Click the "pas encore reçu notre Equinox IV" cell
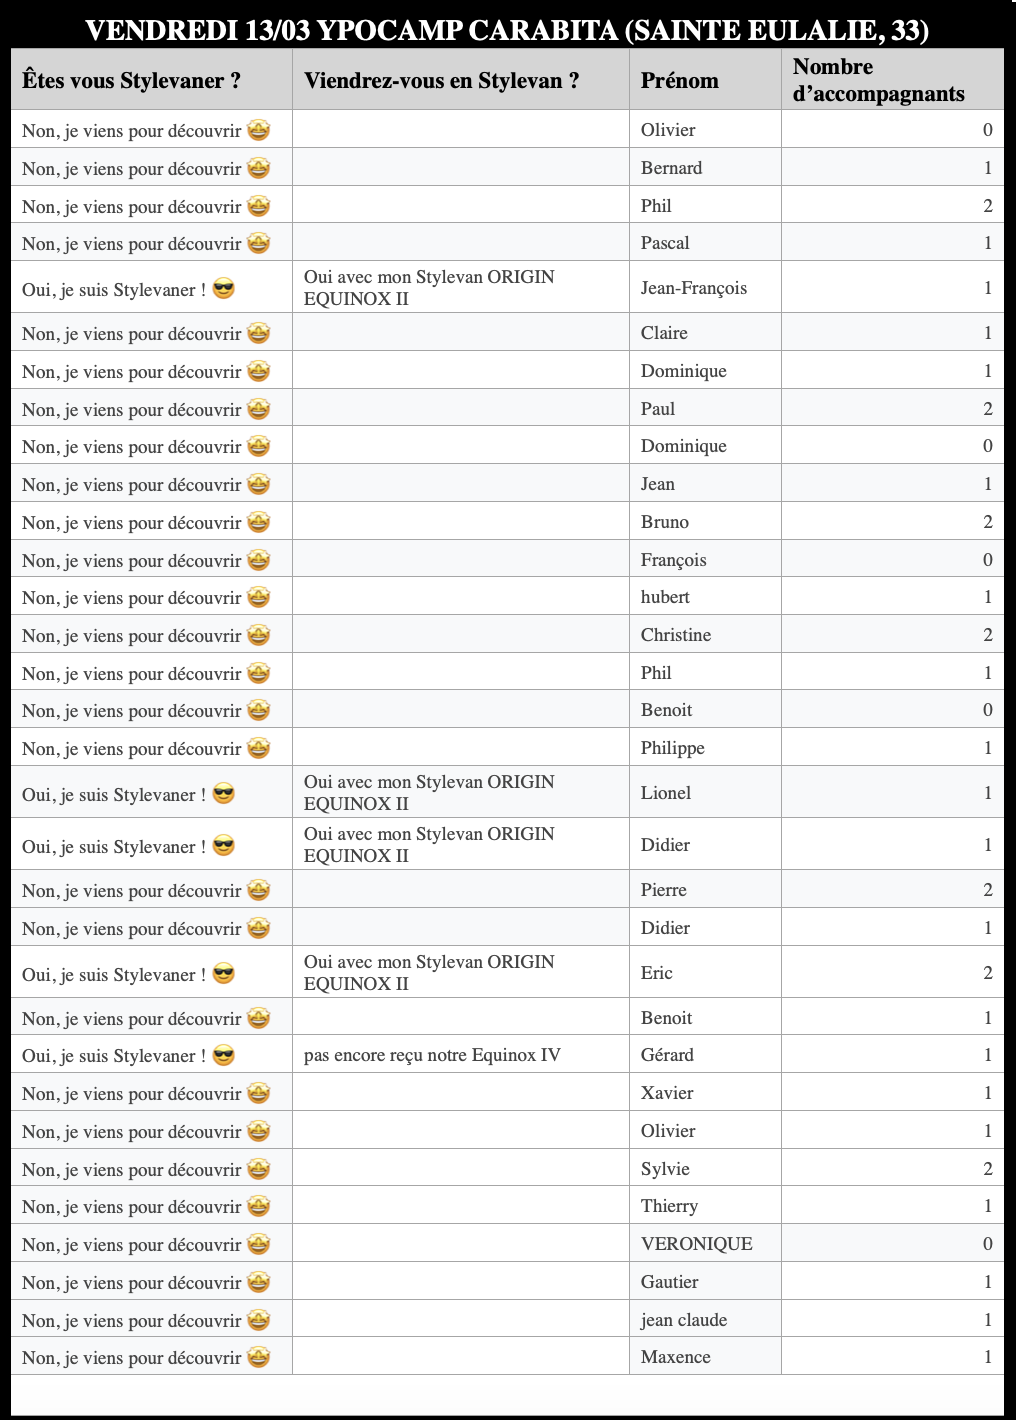Viewport: 1016px width, 1420px height. 432,1055
